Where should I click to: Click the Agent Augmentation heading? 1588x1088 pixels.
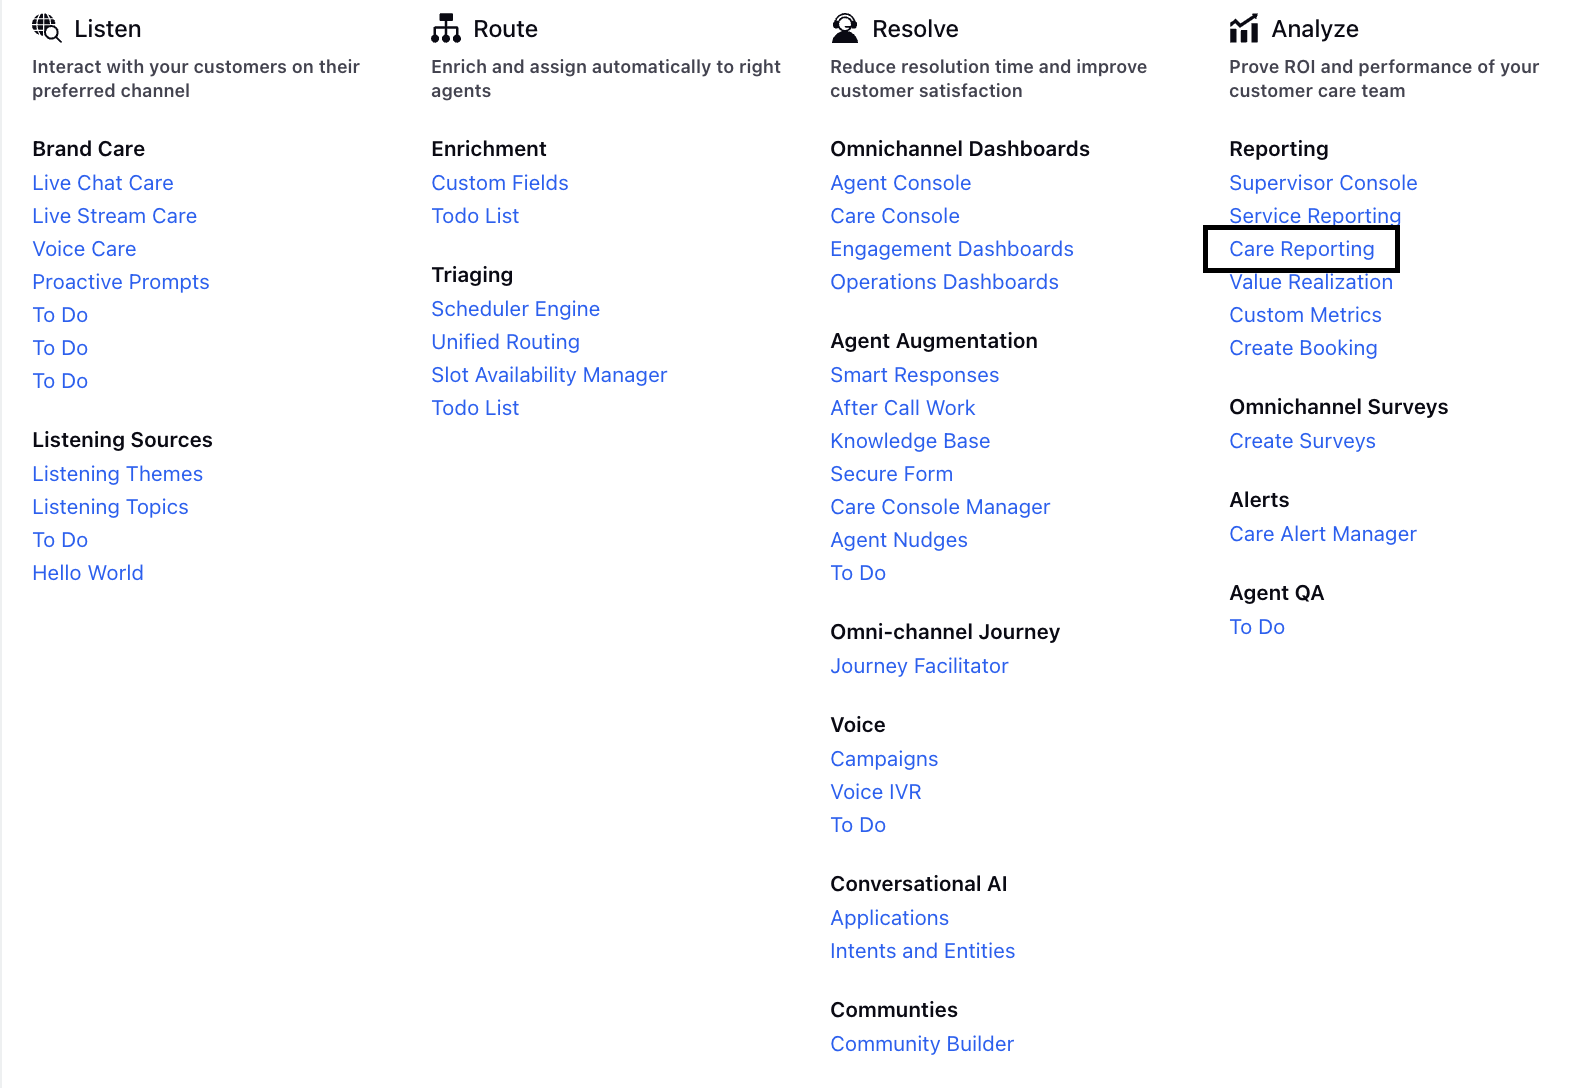[x=934, y=341]
